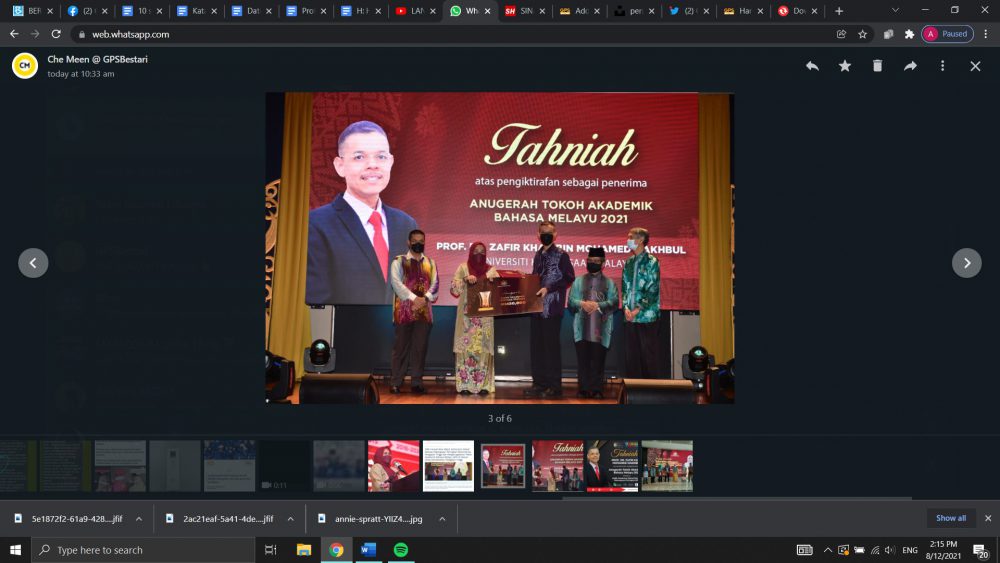The width and height of the screenshot is (1000, 563).
Task: Select the last group photo thumbnail
Action: (667, 466)
